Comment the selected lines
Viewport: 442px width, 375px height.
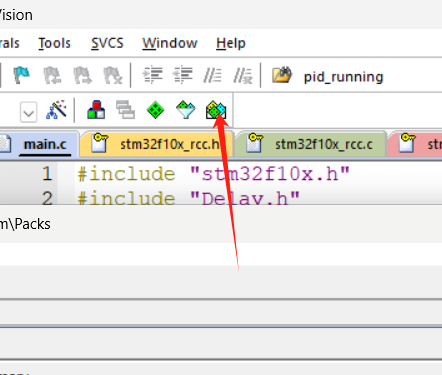tap(212, 75)
